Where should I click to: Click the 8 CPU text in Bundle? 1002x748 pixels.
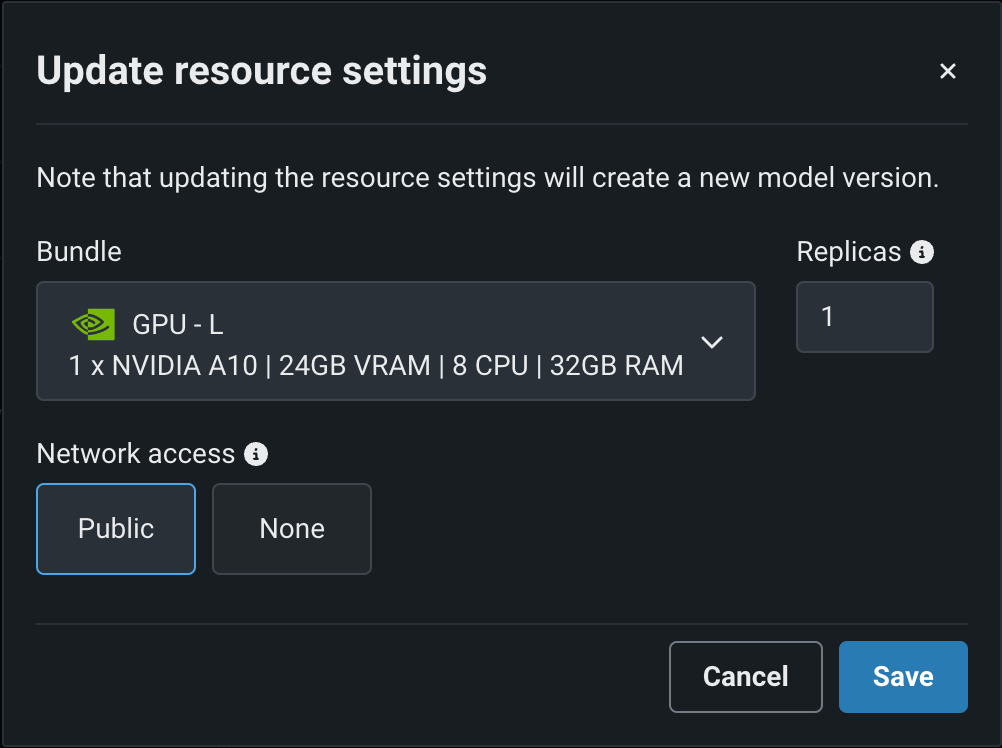[490, 366]
